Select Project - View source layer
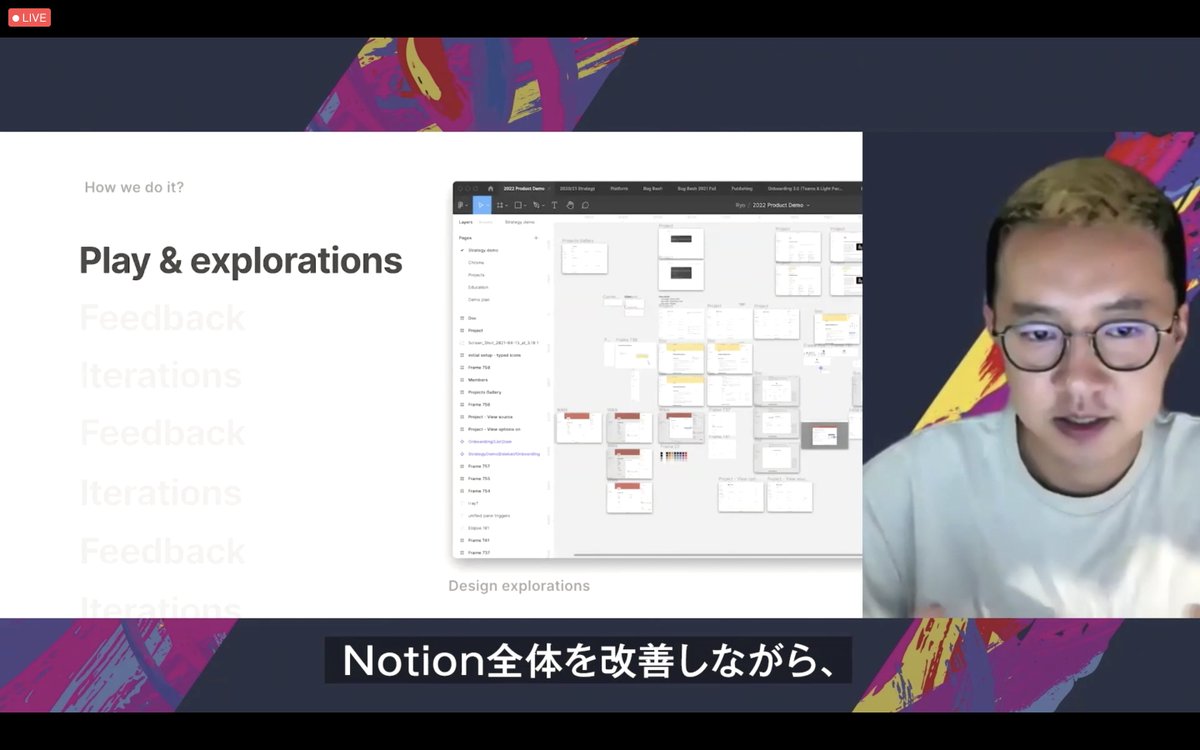 pyautogui.click(x=490, y=417)
